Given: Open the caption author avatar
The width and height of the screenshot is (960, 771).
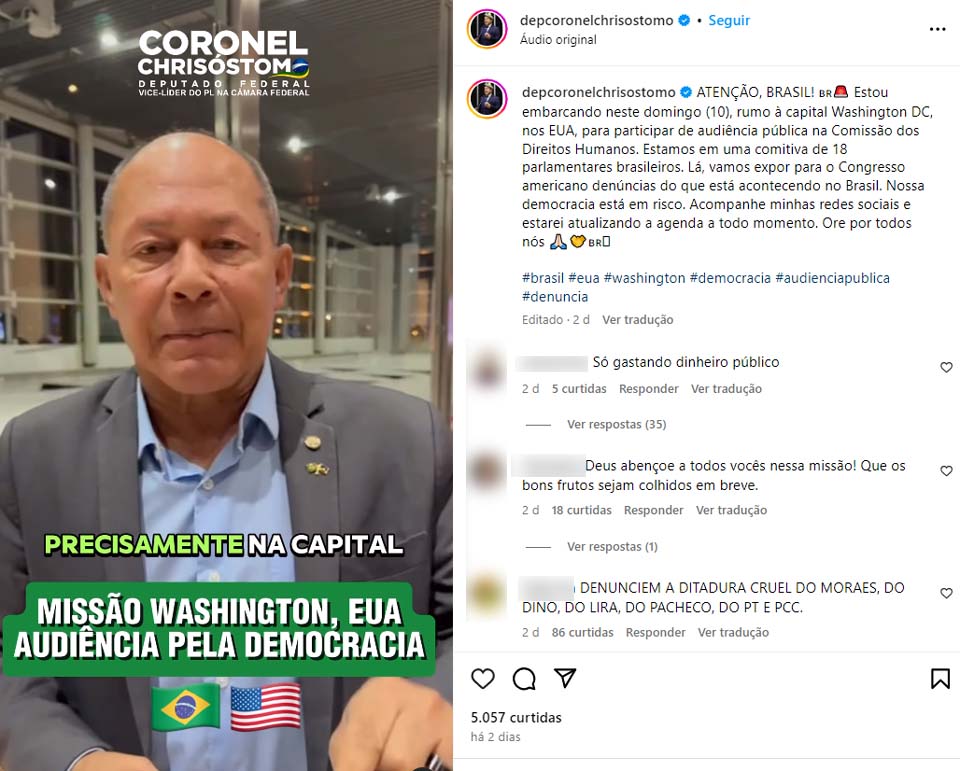Looking at the screenshot, I should (x=487, y=99).
